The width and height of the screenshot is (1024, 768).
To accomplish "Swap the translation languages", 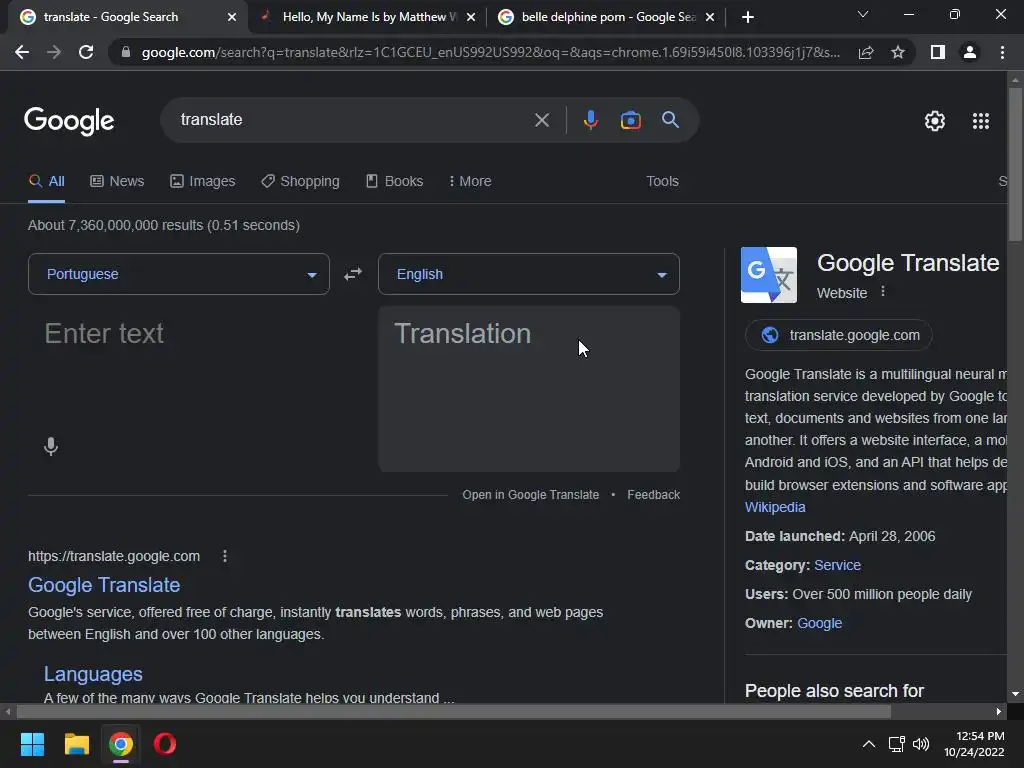I will pyautogui.click(x=353, y=274).
